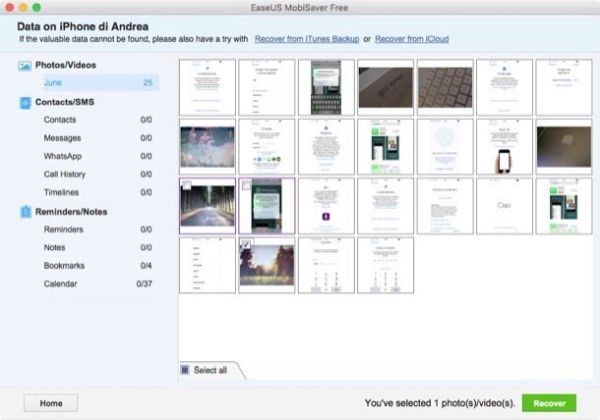Open Call History list
This screenshot has width=600, height=420.
[x=65, y=175]
